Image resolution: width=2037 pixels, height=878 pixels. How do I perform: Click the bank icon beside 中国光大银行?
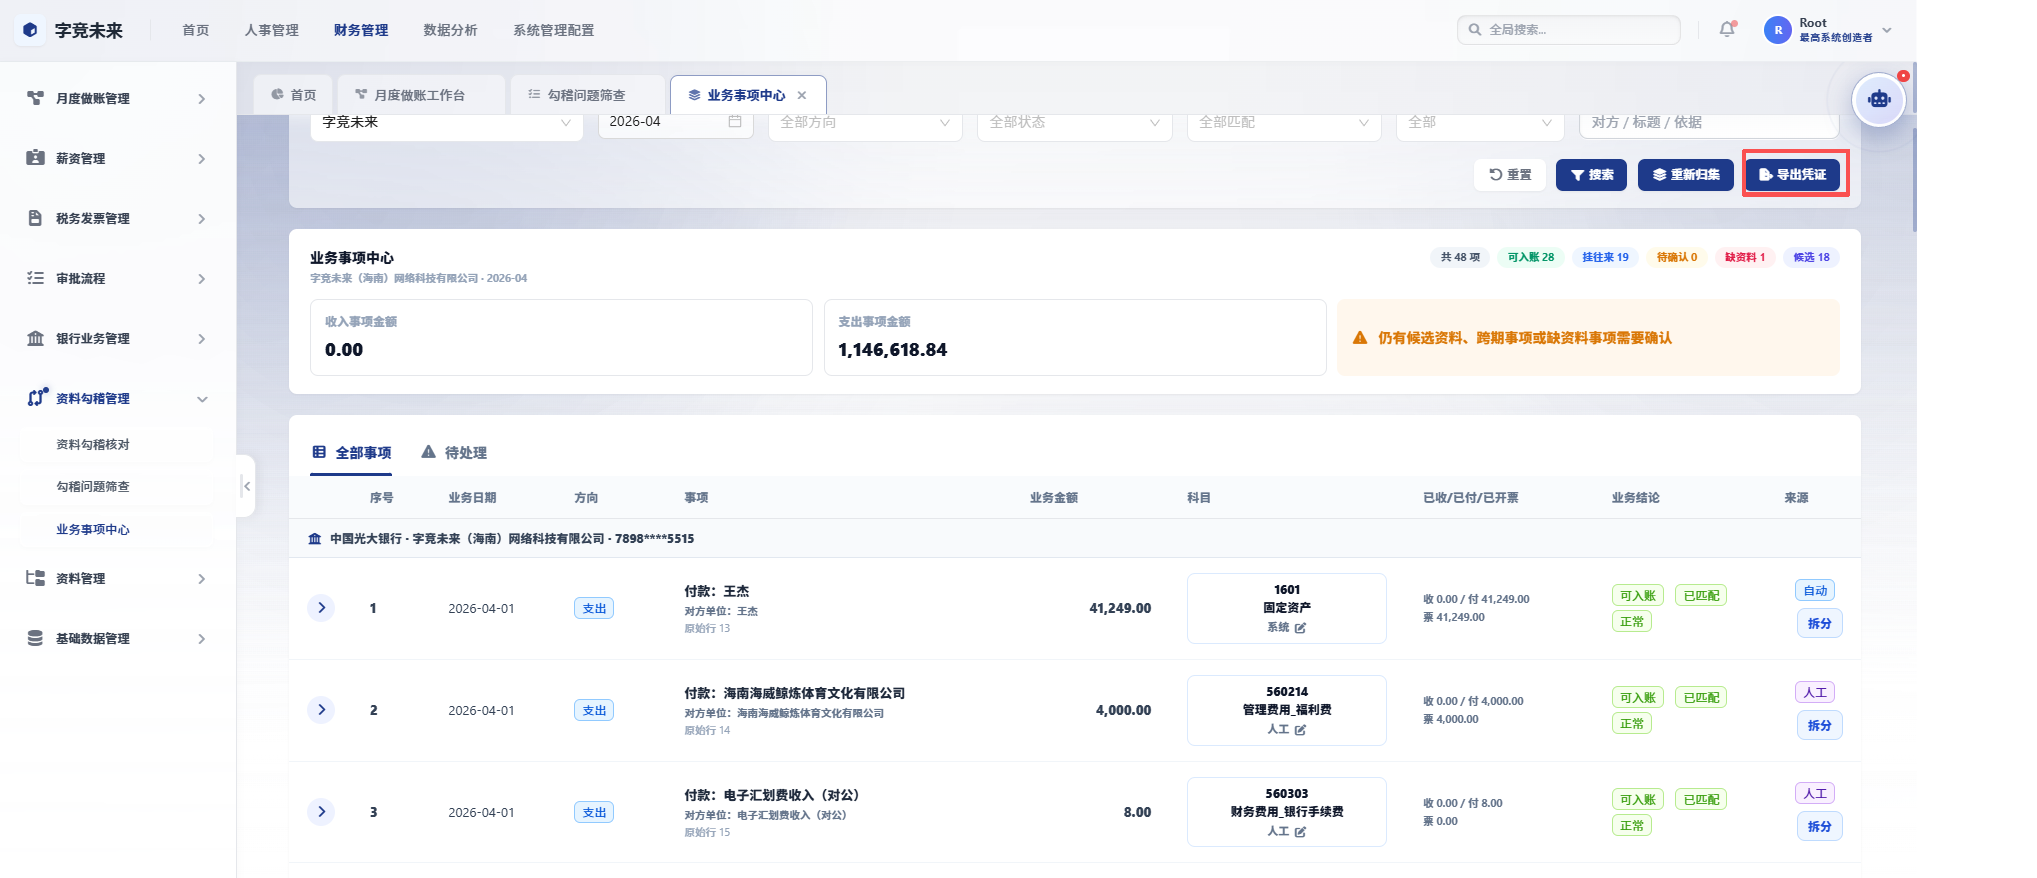coord(315,538)
